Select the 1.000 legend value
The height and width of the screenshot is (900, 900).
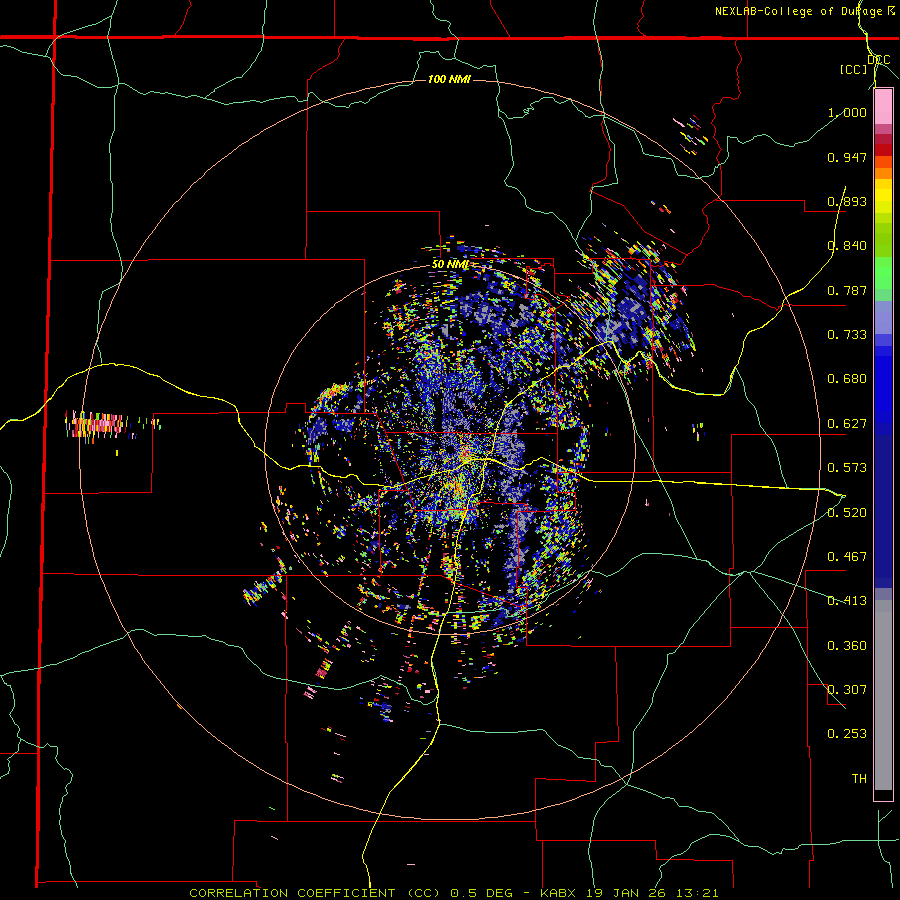[847, 112]
